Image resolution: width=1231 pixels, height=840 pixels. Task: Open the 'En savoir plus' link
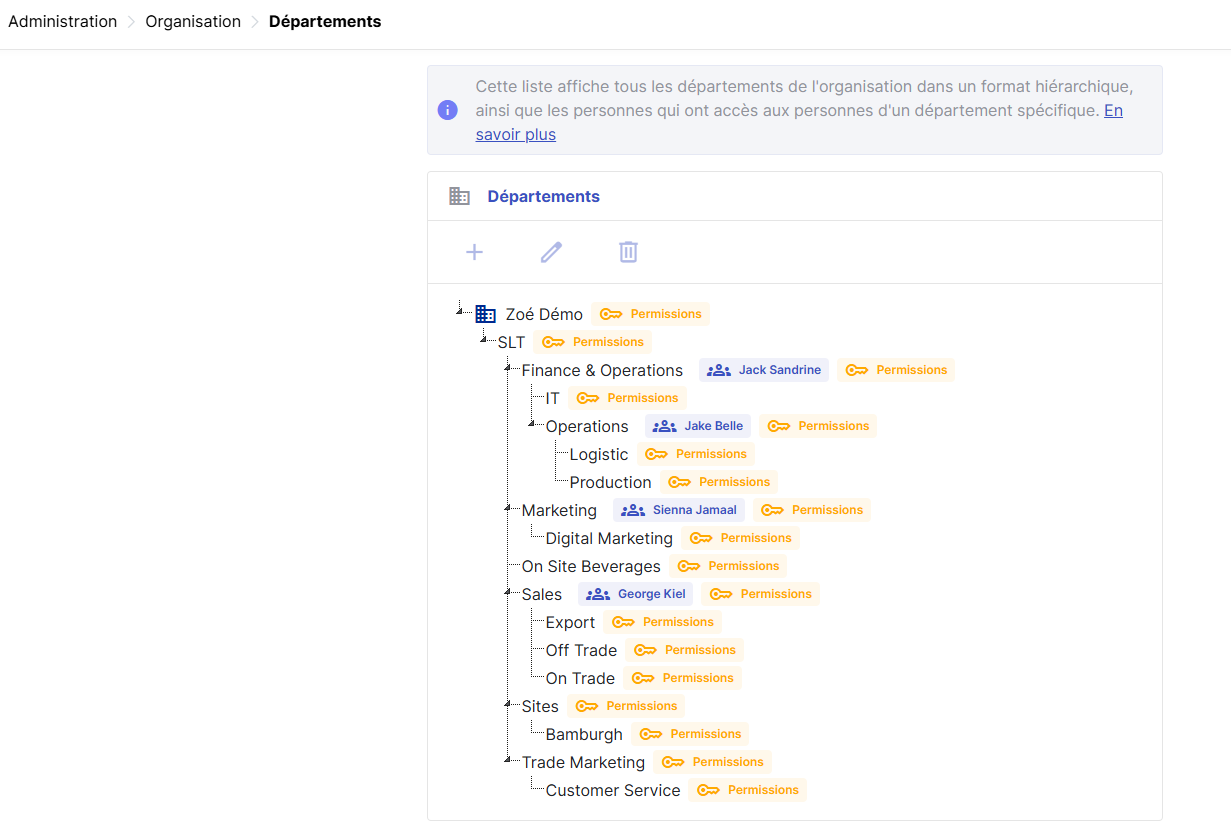coord(515,134)
